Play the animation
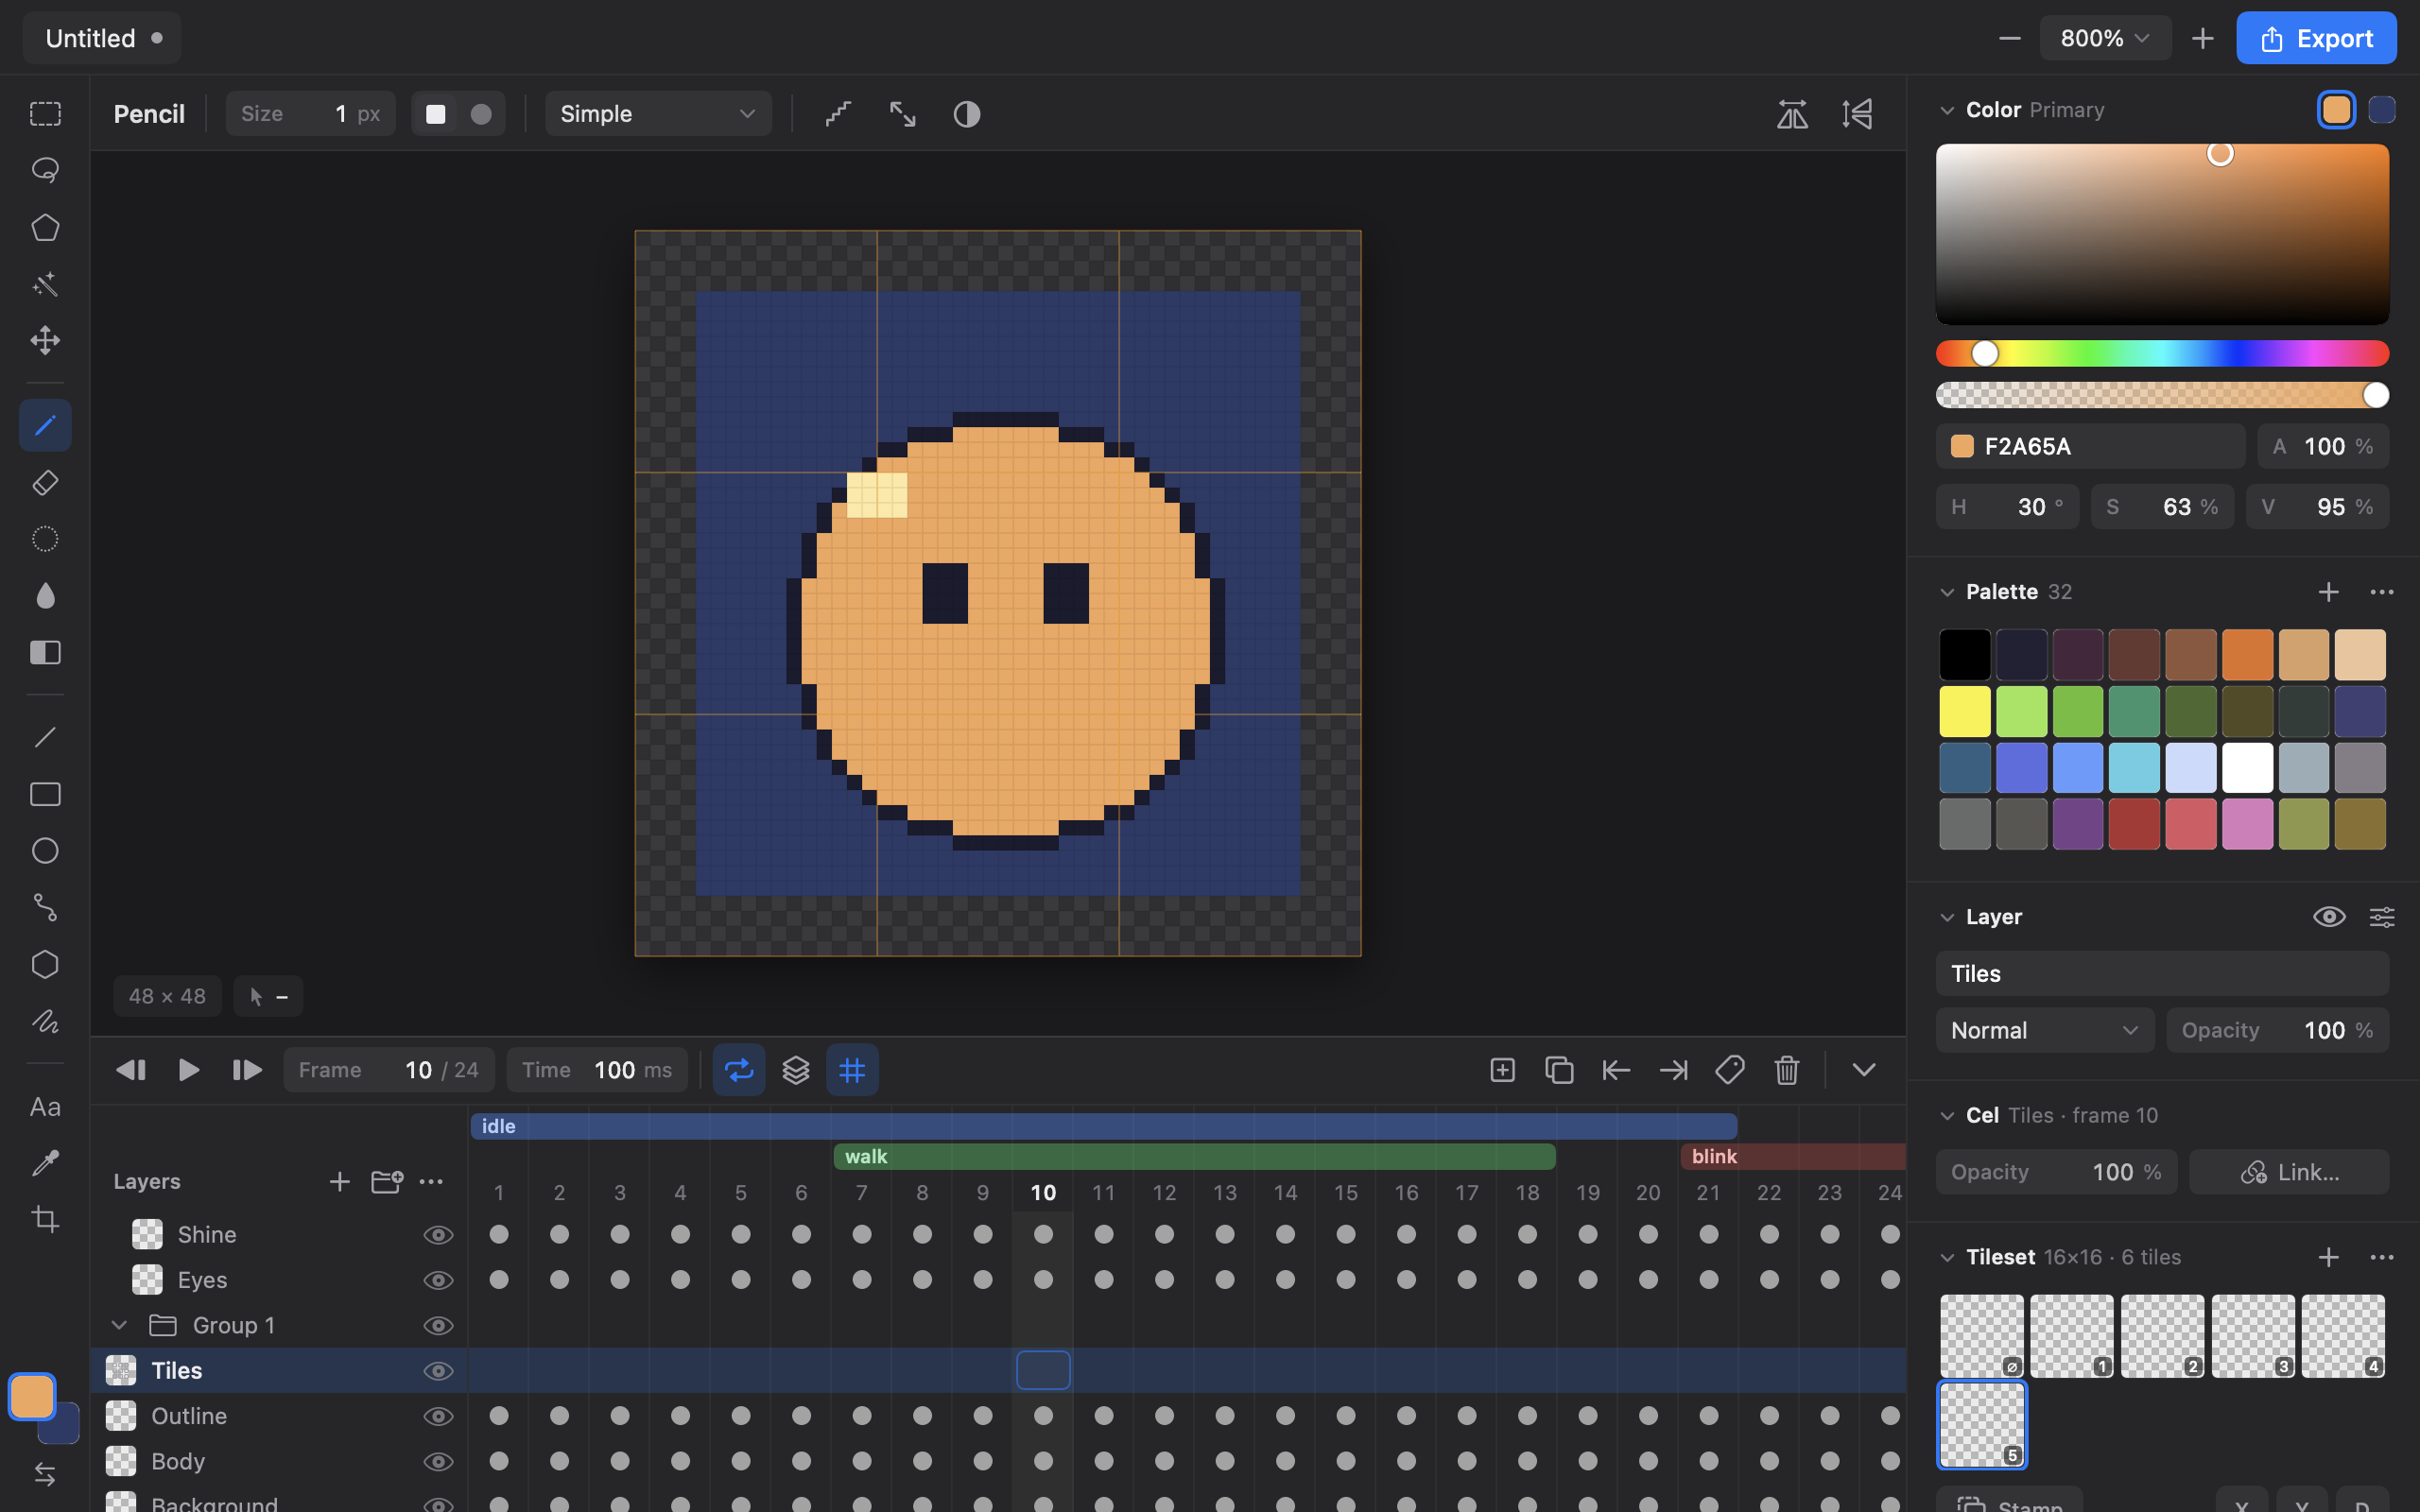The height and width of the screenshot is (1512, 2420). pyautogui.click(x=188, y=1070)
